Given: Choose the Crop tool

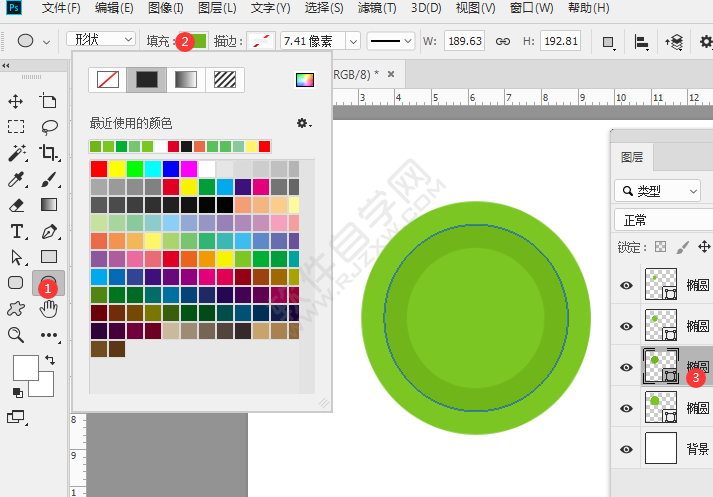Looking at the screenshot, I should [x=48, y=153].
